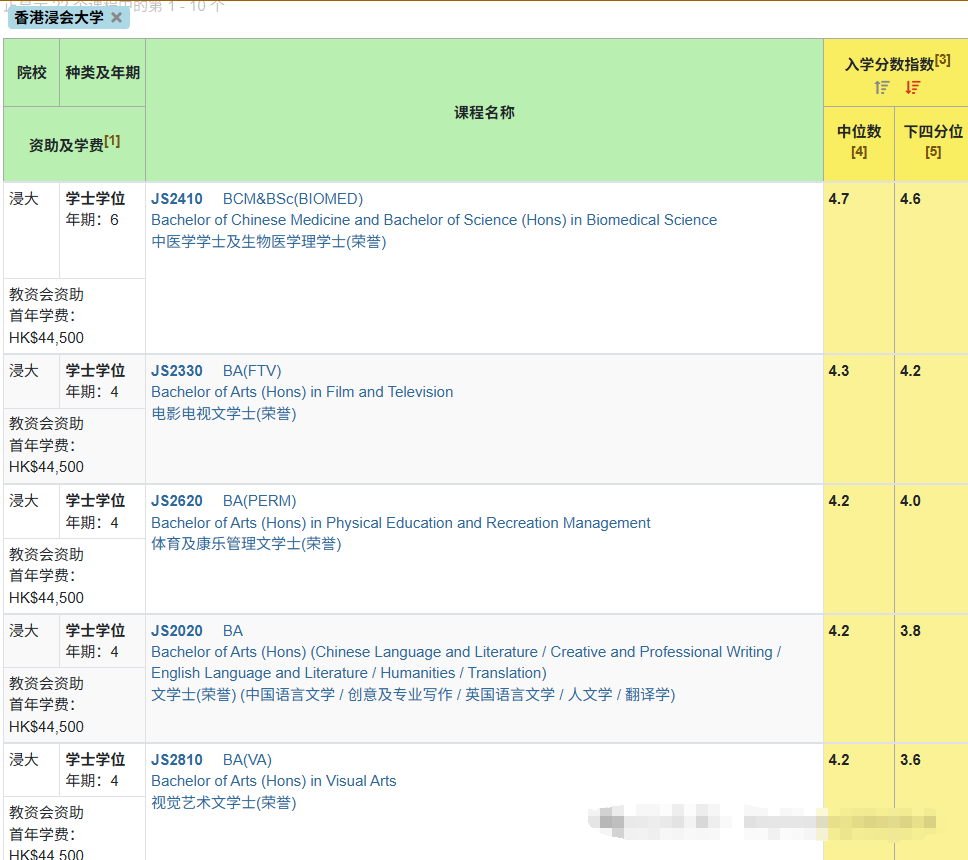Screen dimensions: 968x860
Task: Select lower quartile 3.8 for JS2020
Action: coord(910,631)
